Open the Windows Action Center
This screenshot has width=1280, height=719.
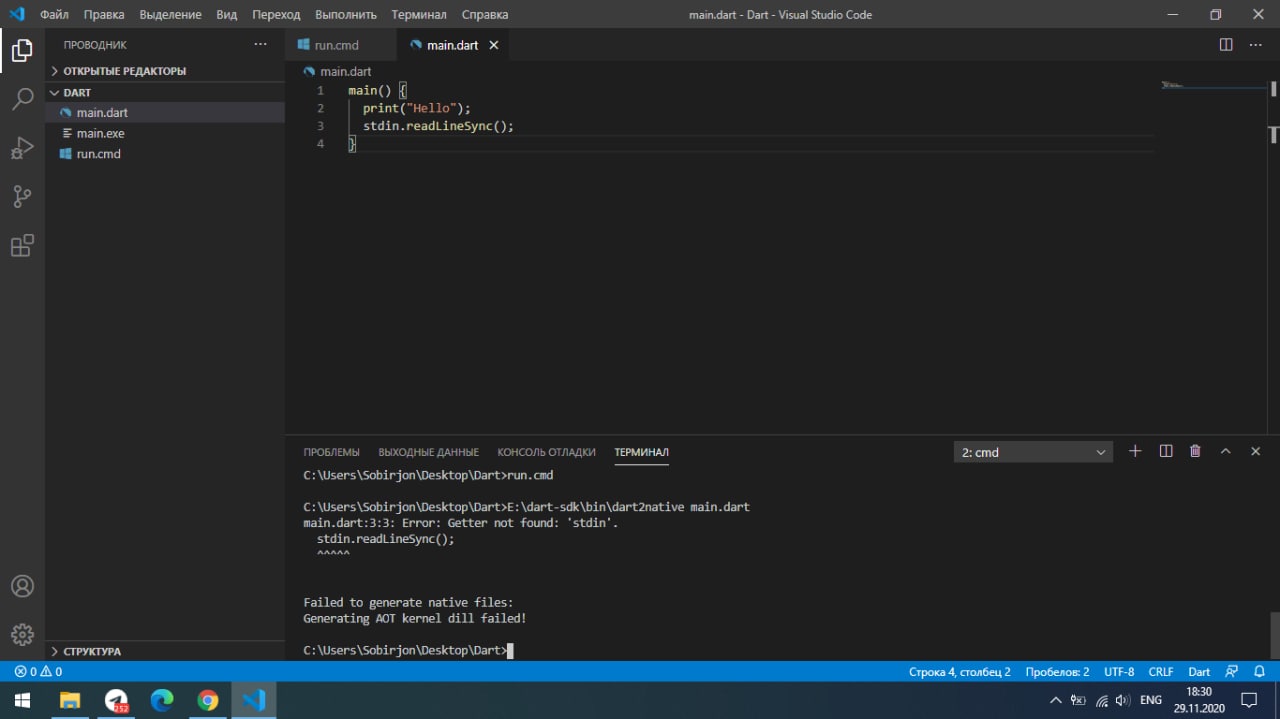point(1249,700)
